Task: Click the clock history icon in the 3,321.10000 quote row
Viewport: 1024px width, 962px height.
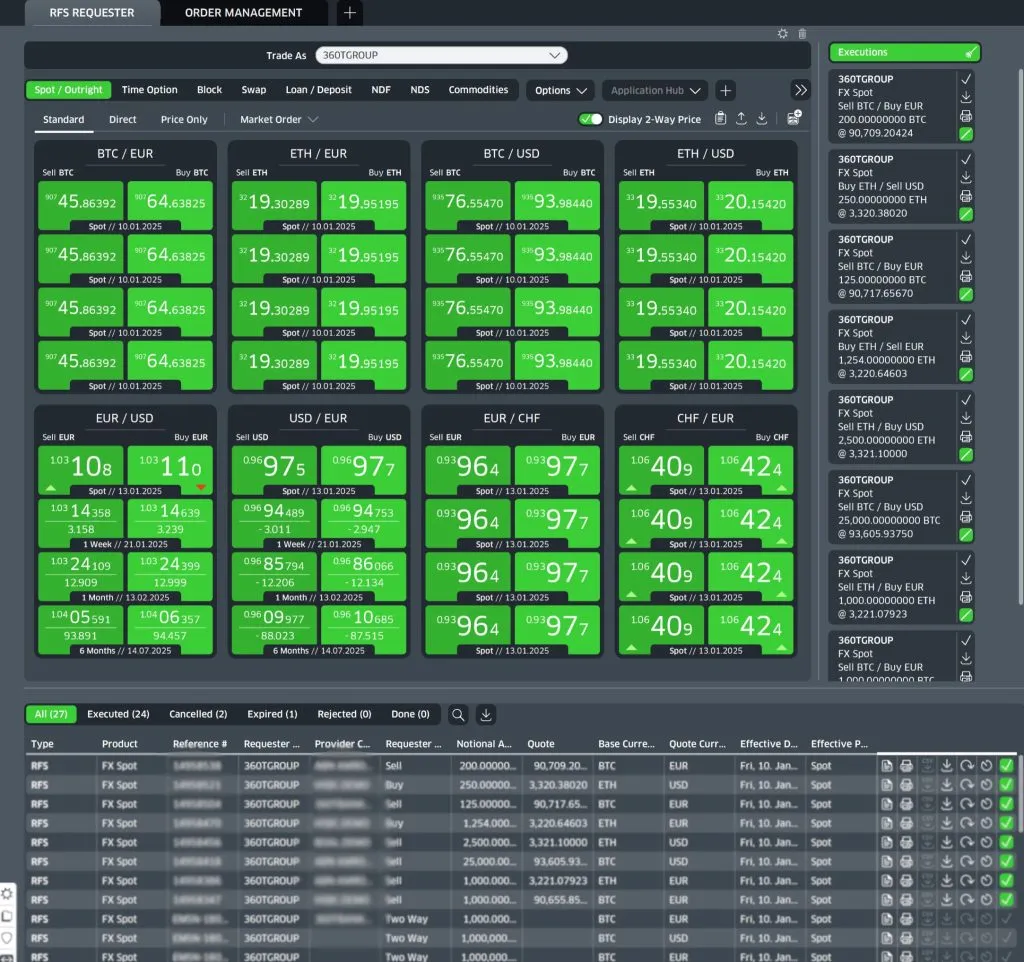Action: tap(987, 842)
